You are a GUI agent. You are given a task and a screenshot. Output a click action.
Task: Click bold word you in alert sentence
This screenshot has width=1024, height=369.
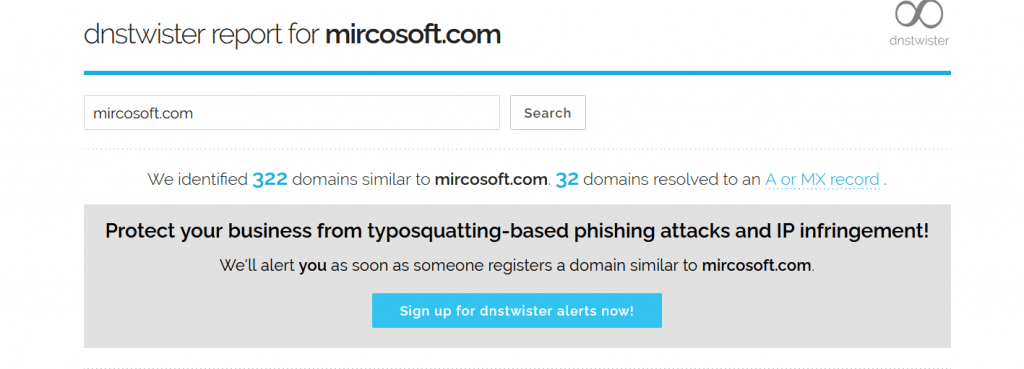[x=313, y=266]
